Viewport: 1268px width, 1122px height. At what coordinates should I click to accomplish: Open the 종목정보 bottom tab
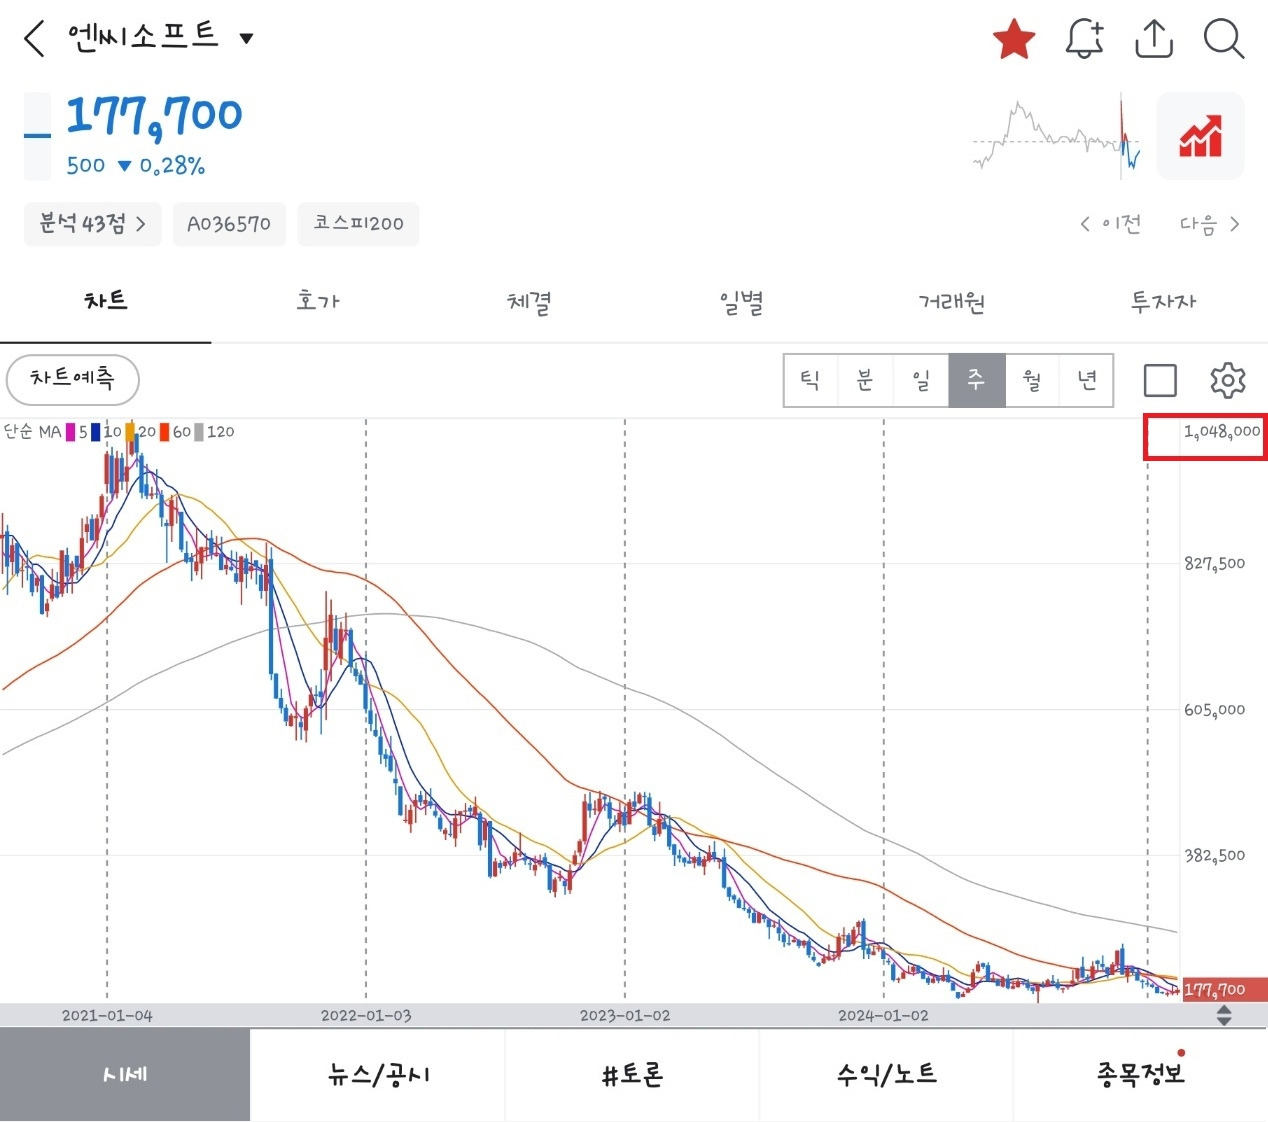1141,1075
